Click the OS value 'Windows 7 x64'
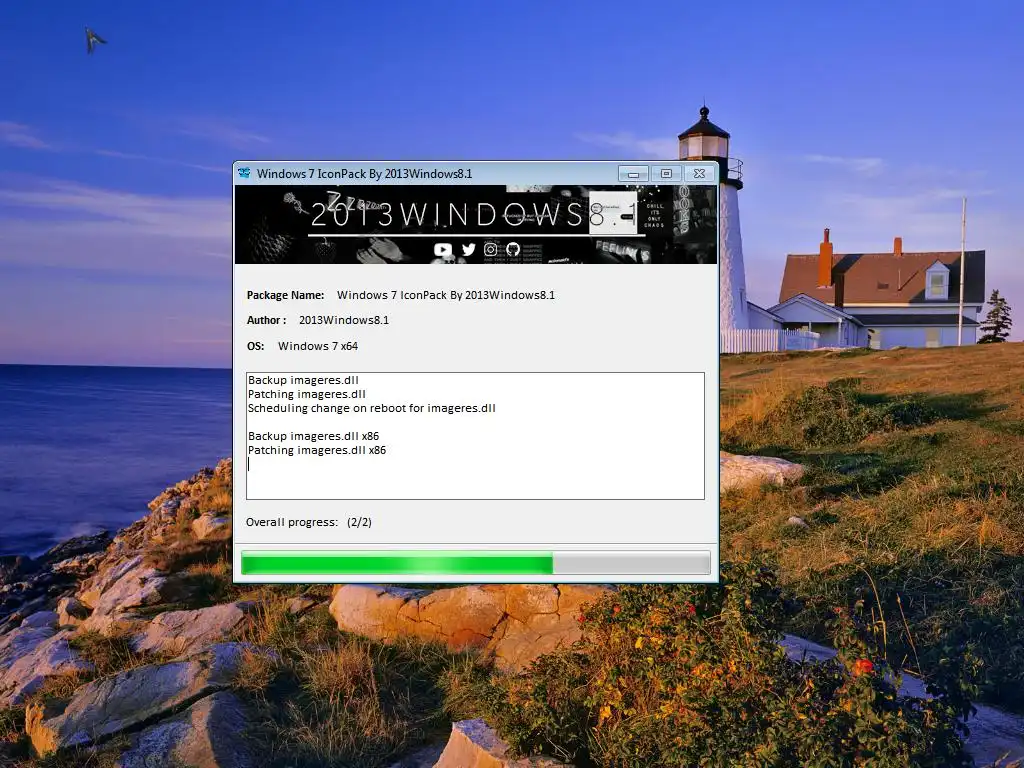Viewport: 1024px width, 768px height. [318, 346]
